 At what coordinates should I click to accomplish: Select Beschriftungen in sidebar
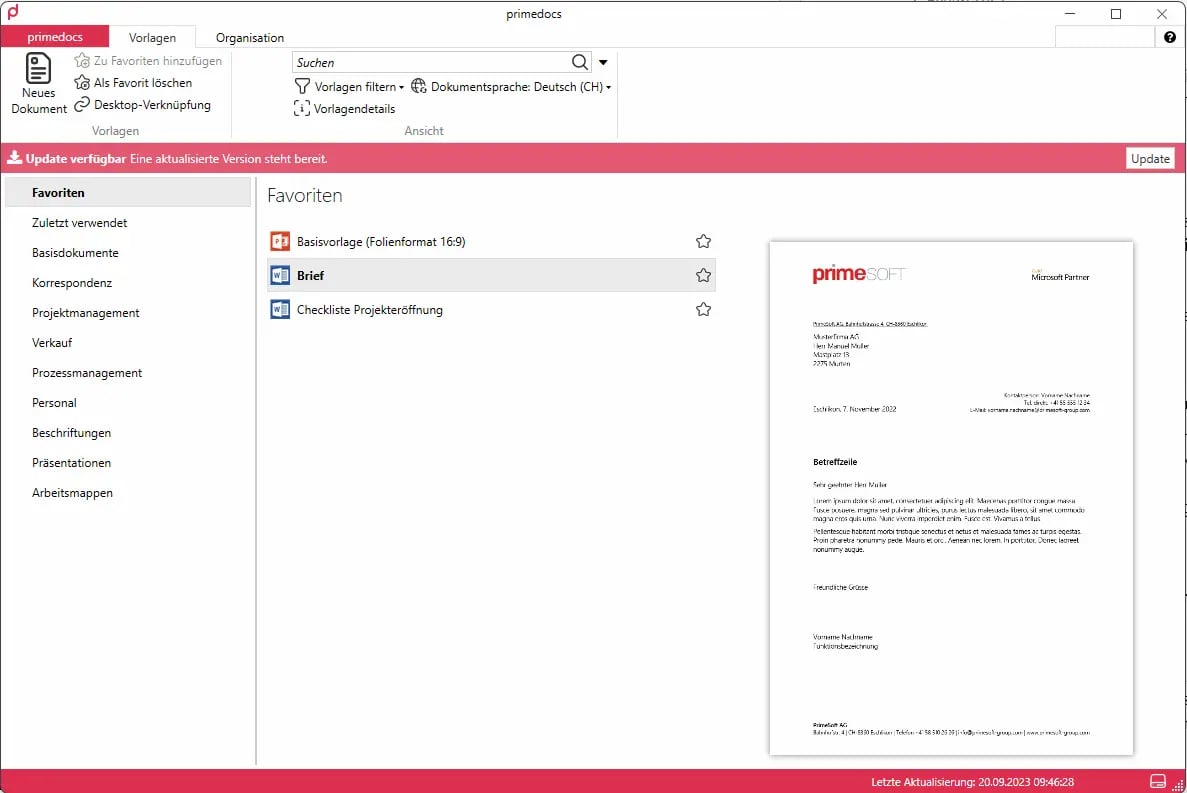tap(128, 433)
